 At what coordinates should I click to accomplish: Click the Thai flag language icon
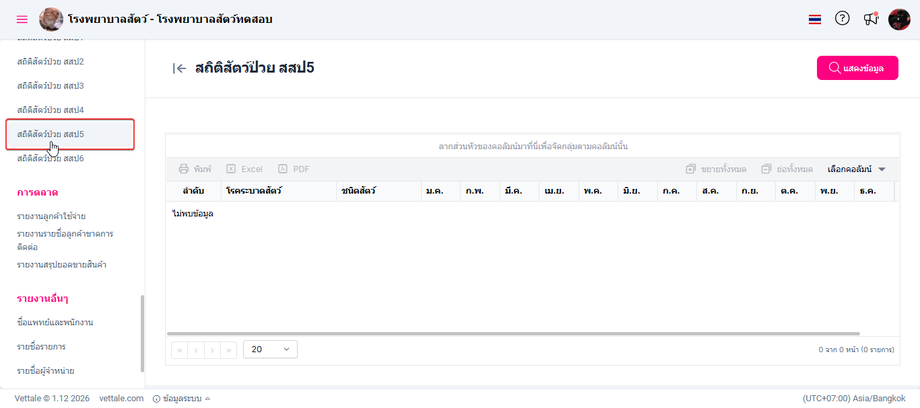coord(815,19)
